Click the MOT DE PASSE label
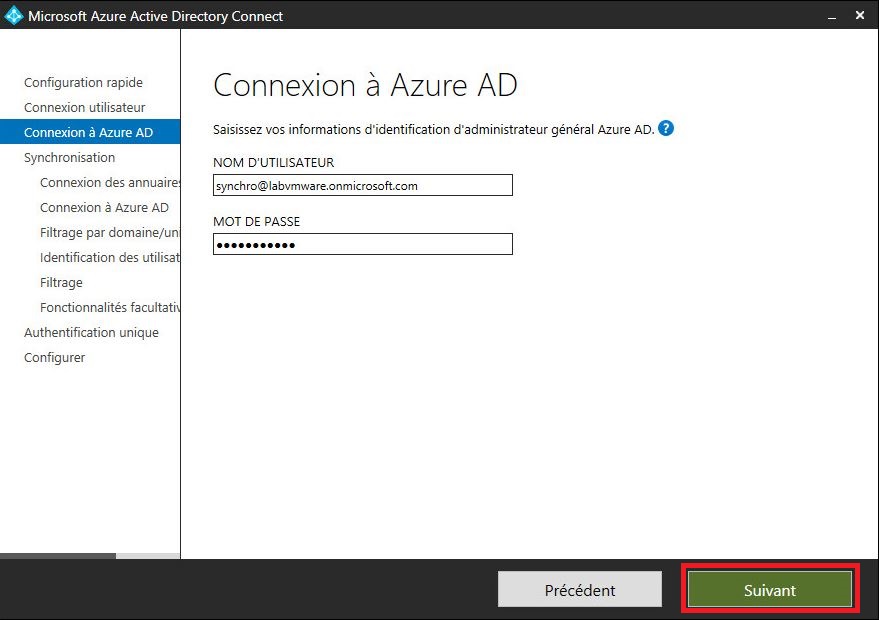 click(x=257, y=221)
